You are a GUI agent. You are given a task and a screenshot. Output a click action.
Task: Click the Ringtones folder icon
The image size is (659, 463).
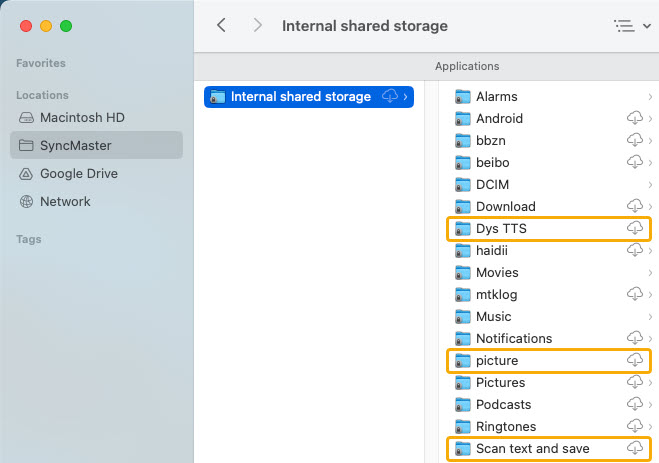[x=463, y=426]
